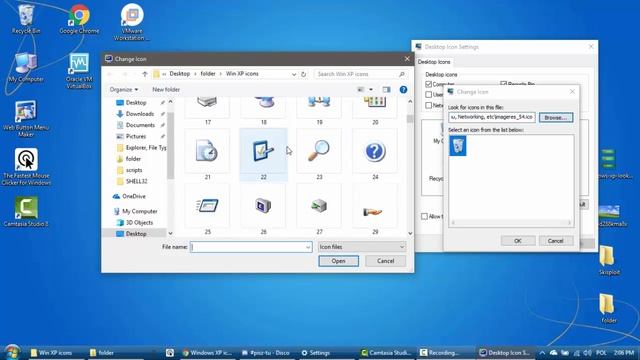Select icon file 21 clock document
The height and width of the screenshot is (360, 640).
click(207, 155)
